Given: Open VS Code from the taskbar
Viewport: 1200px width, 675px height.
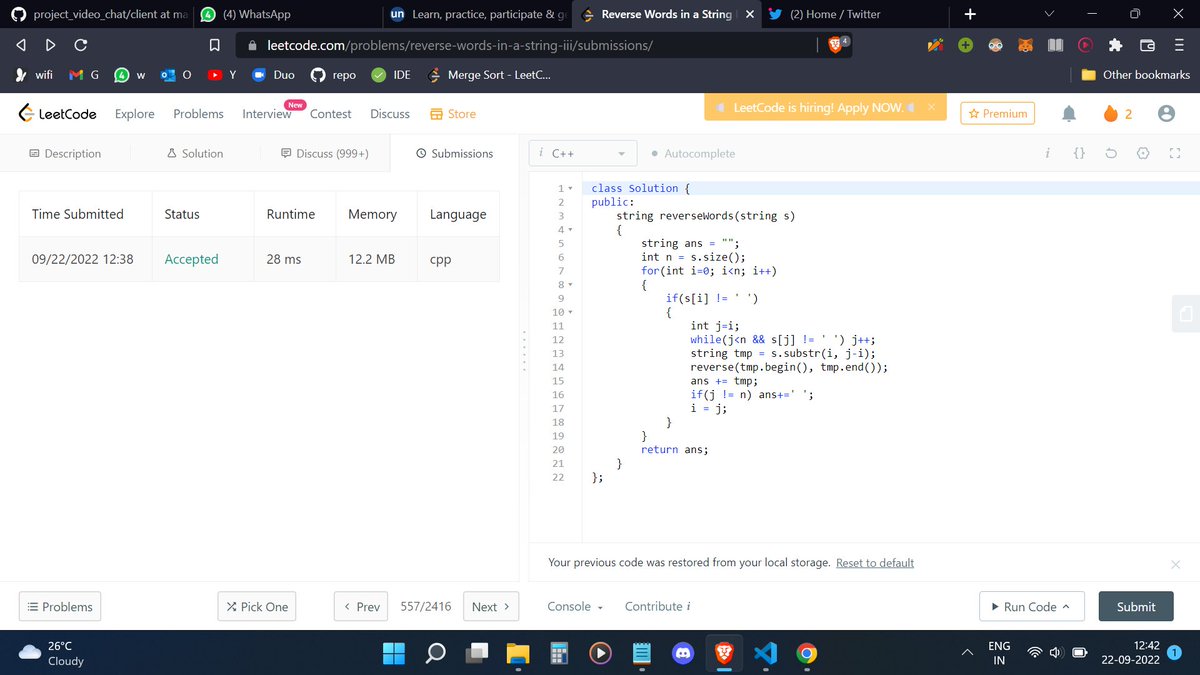Looking at the screenshot, I should (x=766, y=653).
